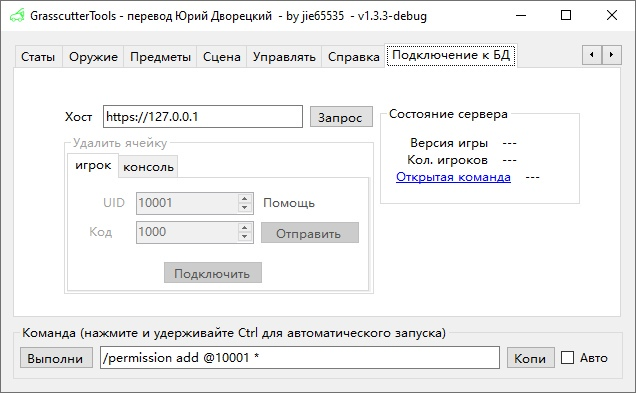Decrease Код value with the down spinner arrow
Image resolution: width=636 pixels, height=393 pixels.
244,237
